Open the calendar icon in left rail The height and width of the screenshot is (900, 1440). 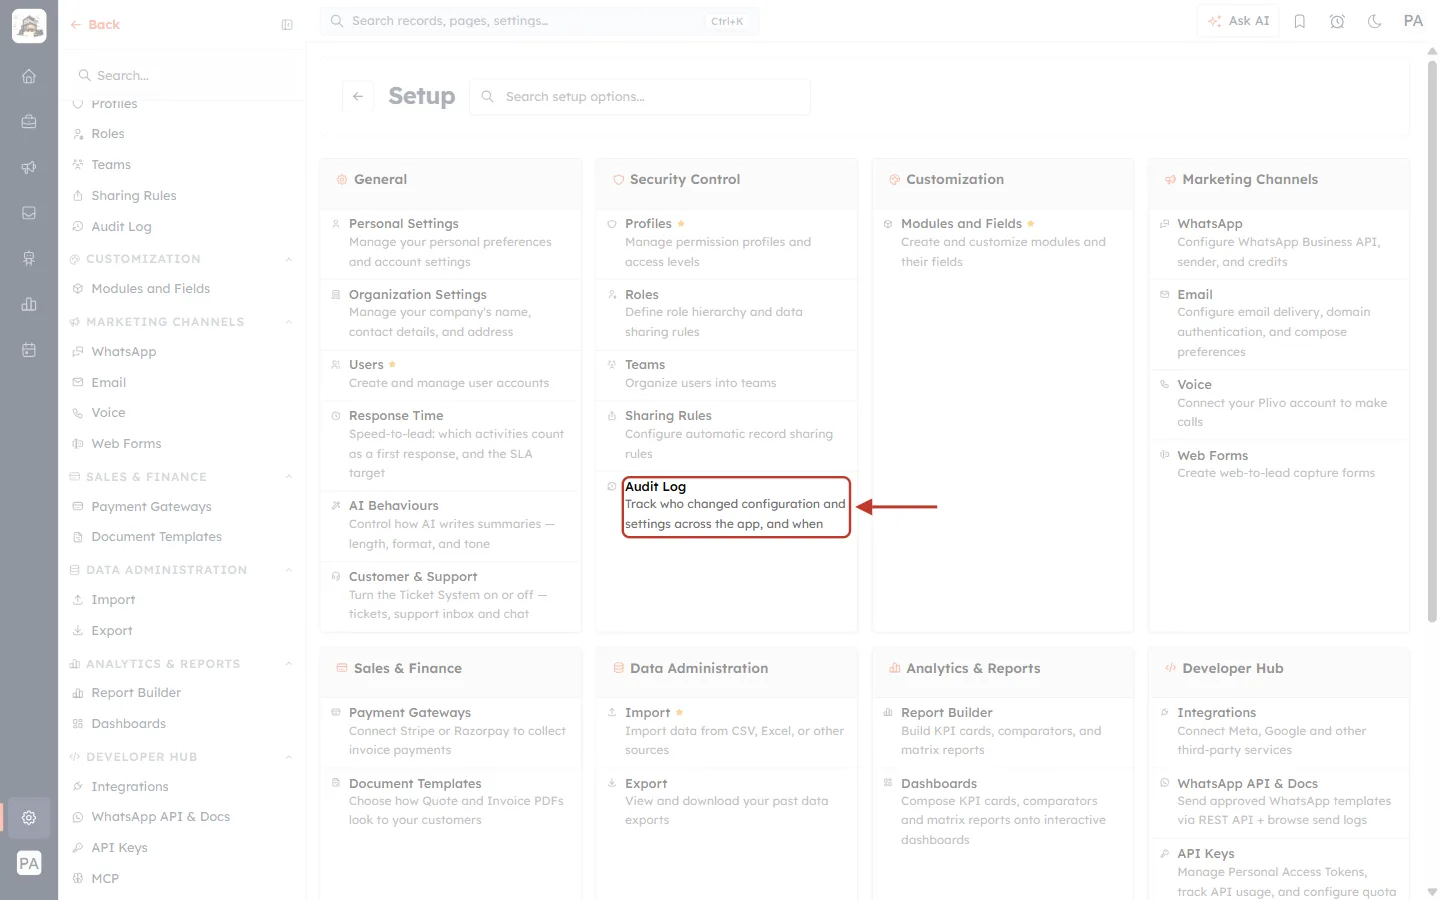click(29, 350)
